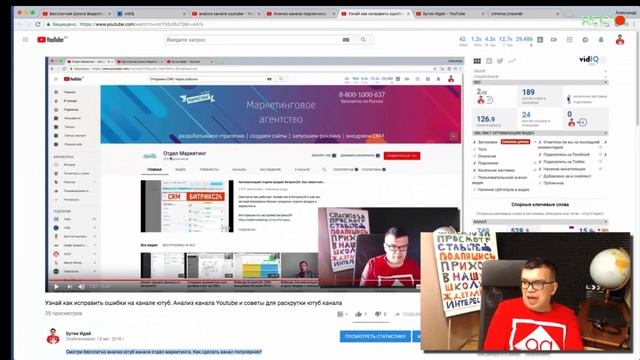Screen dimensions: 640x360
Task: Click the 35 просмотров view count
Action: pos(64,313)
